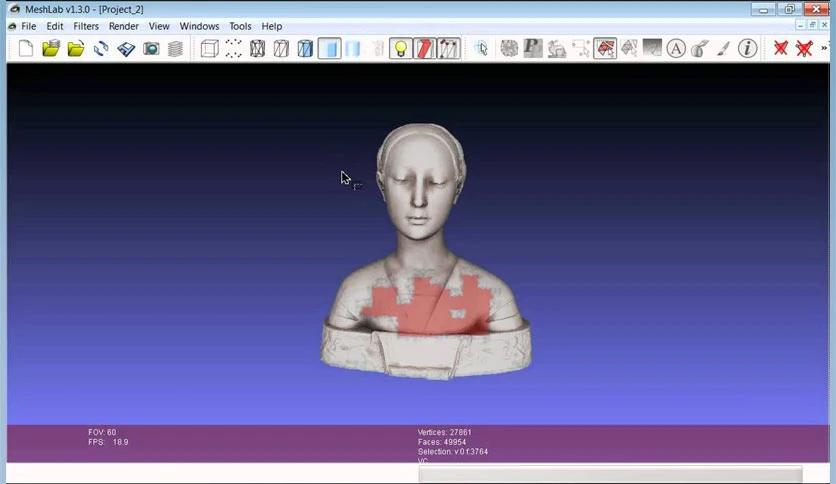Switch to wireframe render mode

coord(258,49)
